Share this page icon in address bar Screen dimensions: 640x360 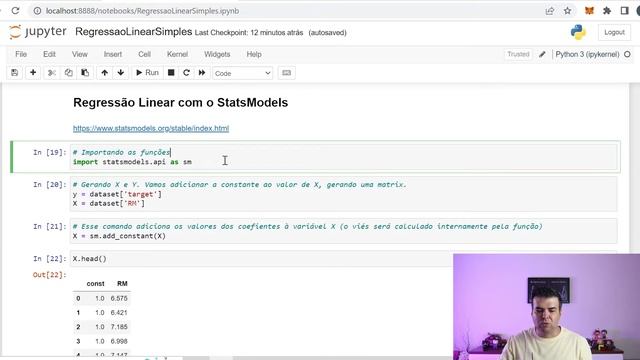(x=550, y=11)
